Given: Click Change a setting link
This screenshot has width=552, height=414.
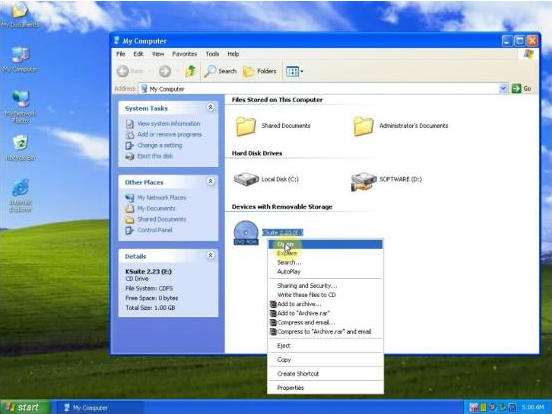Looking at the screenshot, I should [x=159, y=145].
